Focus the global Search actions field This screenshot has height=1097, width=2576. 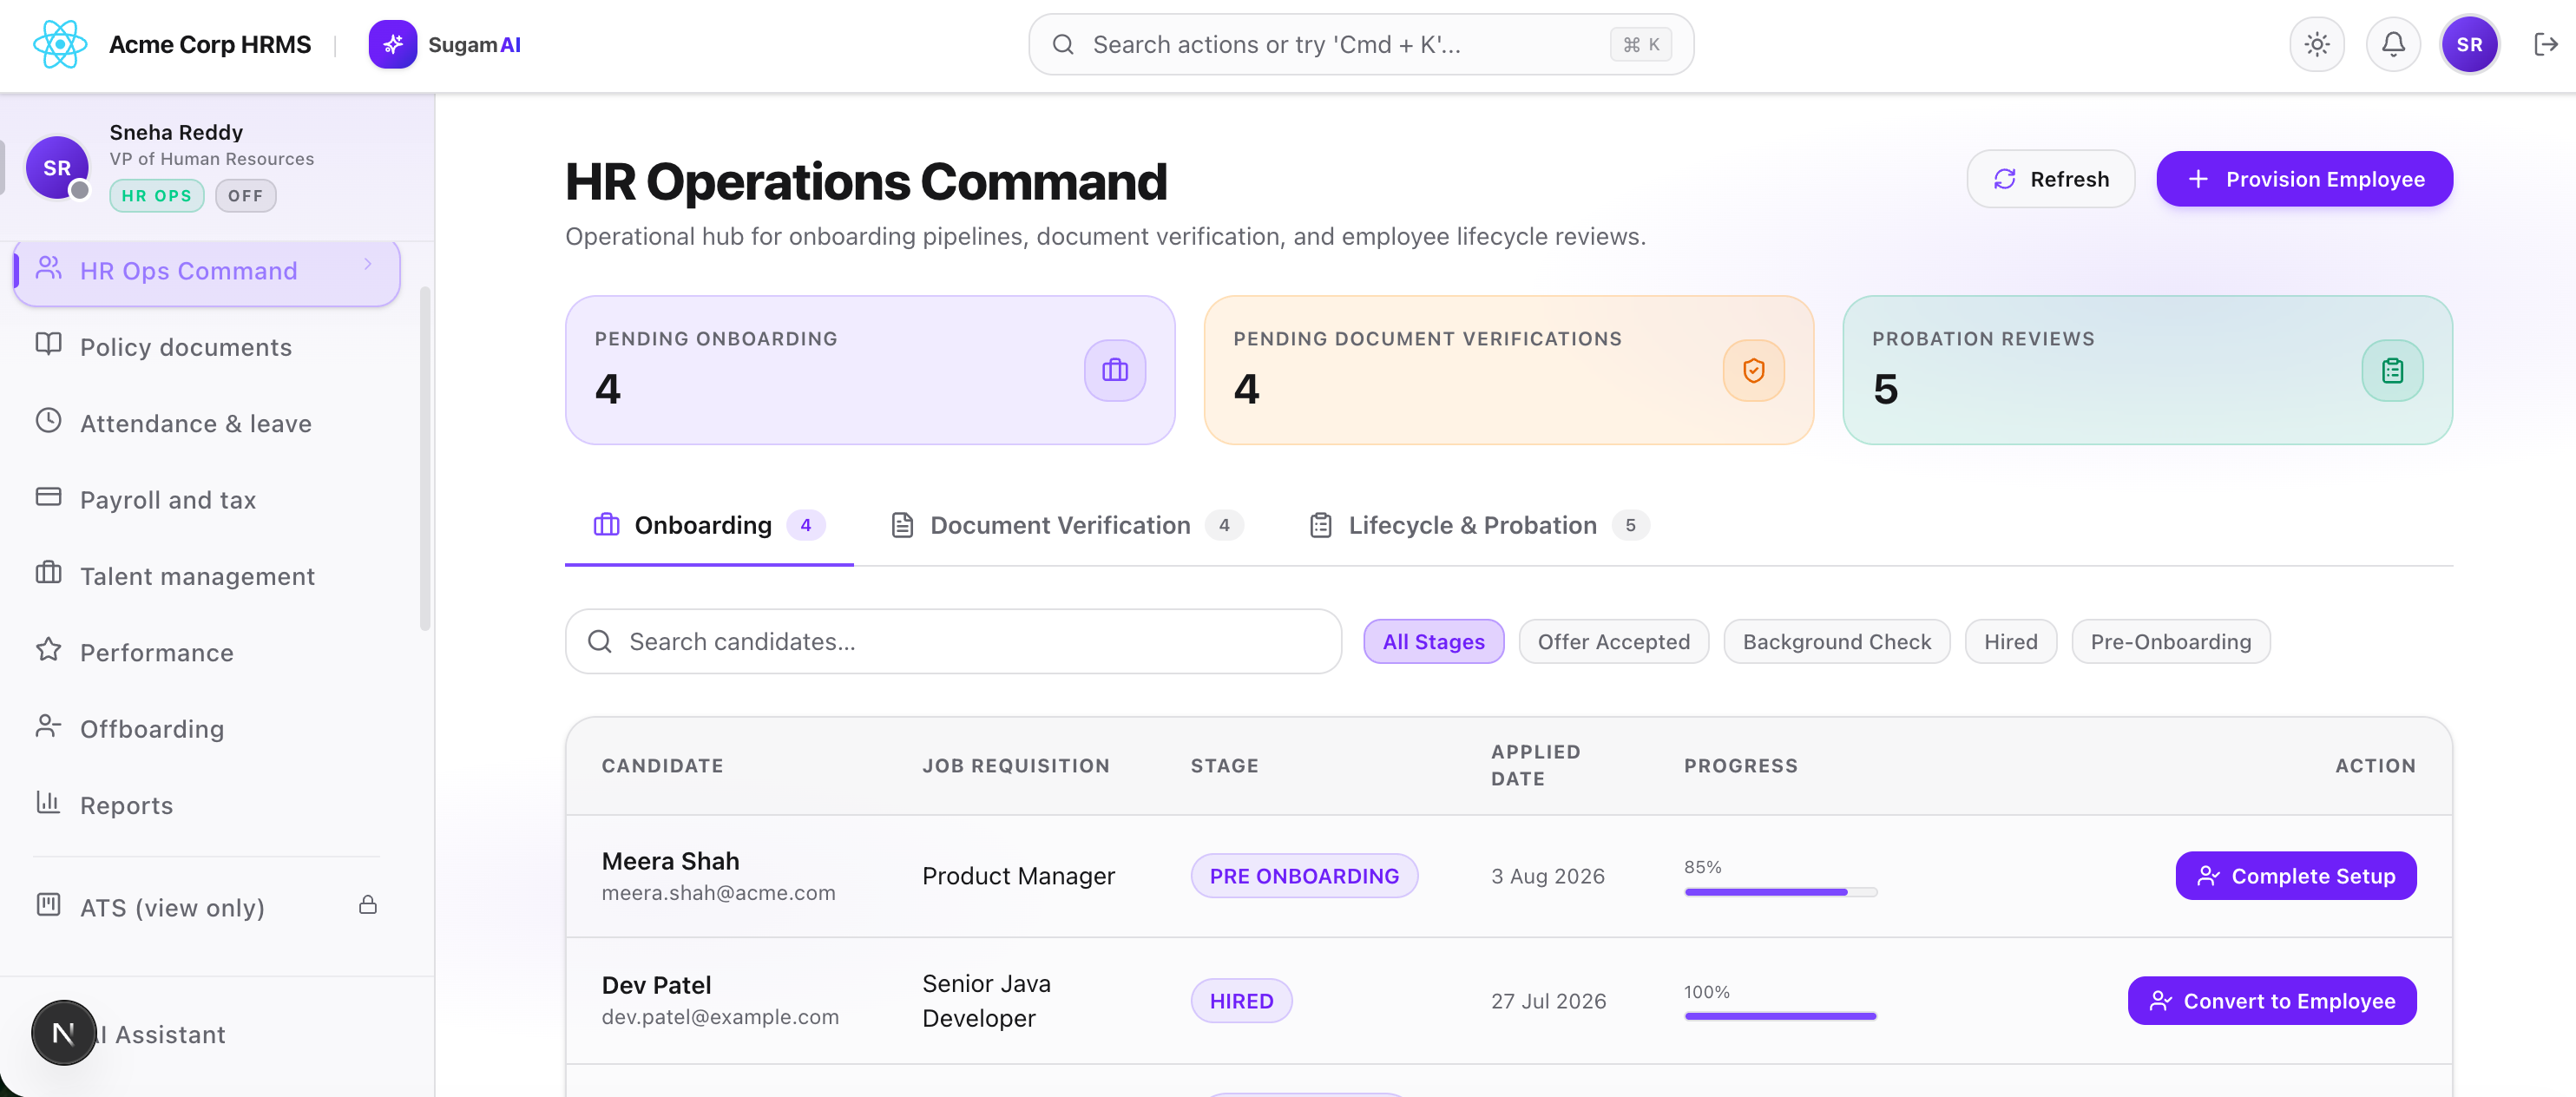click(x=1361, y=45)
